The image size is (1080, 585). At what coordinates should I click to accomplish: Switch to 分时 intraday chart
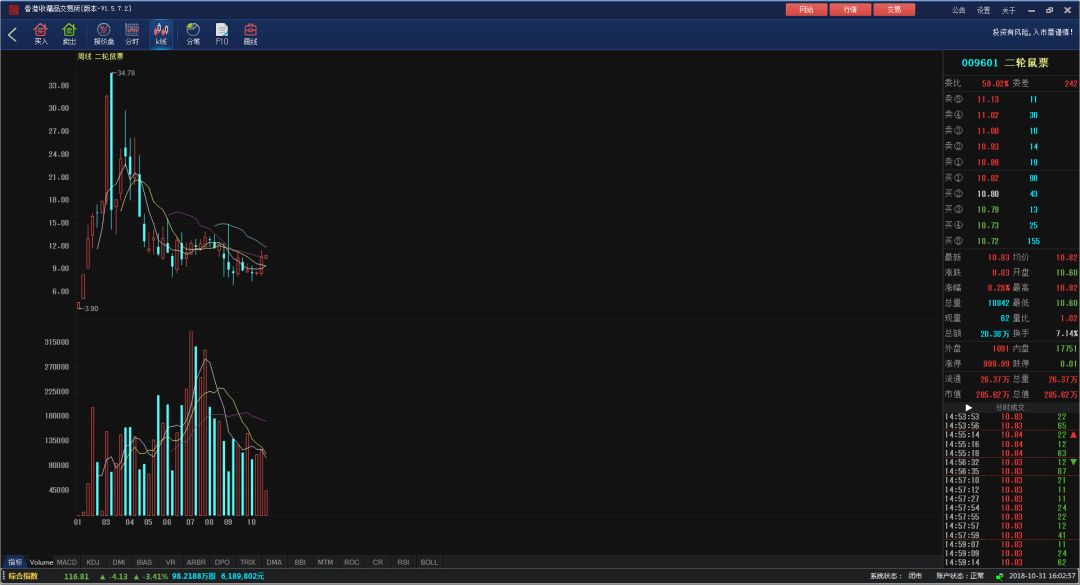(x=132, y=34)
